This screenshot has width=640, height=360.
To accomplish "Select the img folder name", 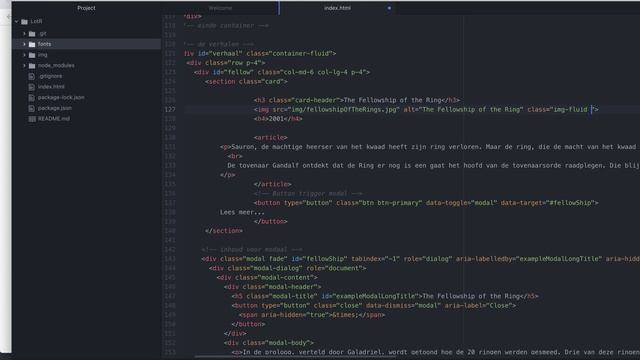I will [x=42, y=55].
